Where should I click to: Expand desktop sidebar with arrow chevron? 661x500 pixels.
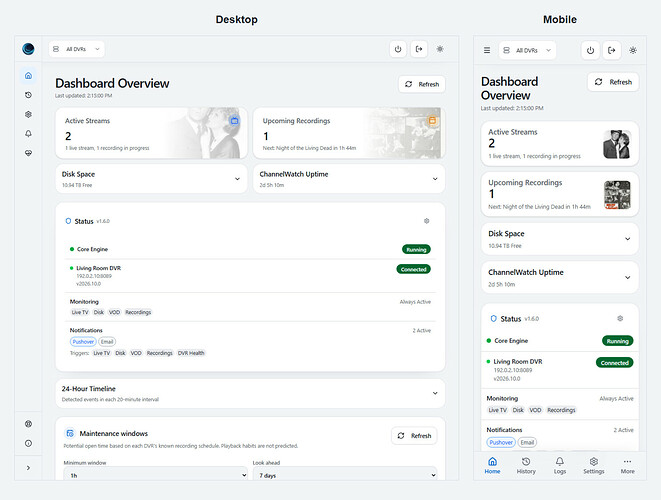(28, 468)
